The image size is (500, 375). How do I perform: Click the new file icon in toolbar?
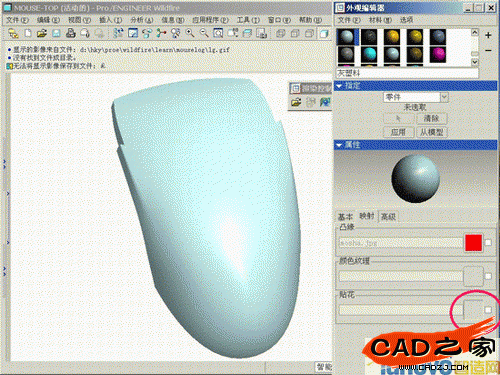point(28,33)
